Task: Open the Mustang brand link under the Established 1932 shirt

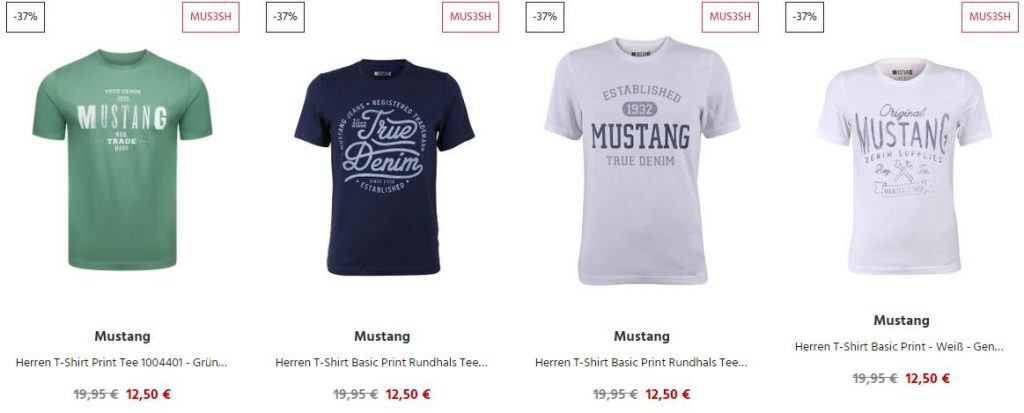Action: coord(641,337)
